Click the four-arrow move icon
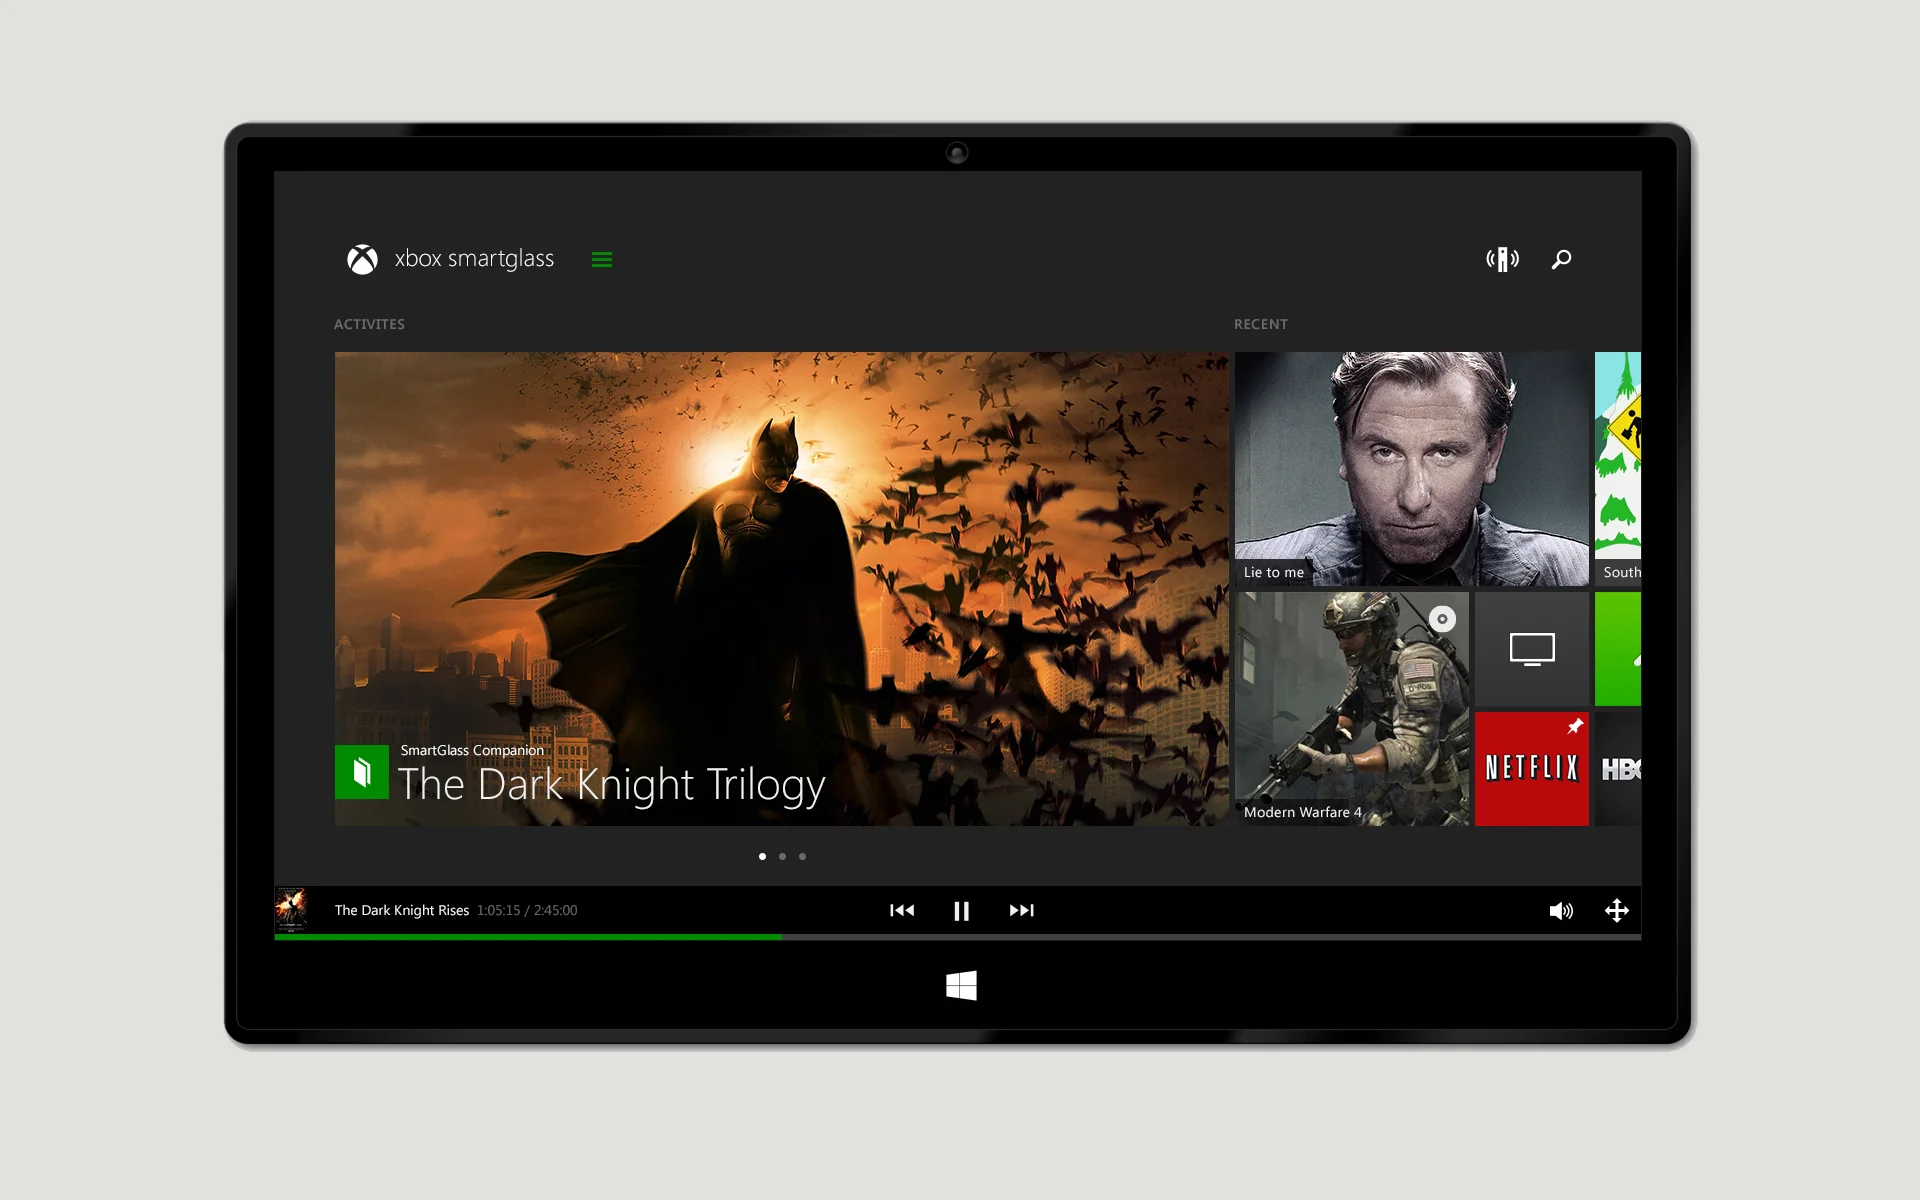Screen dimensions: 1920x1200 (1617, 911)
